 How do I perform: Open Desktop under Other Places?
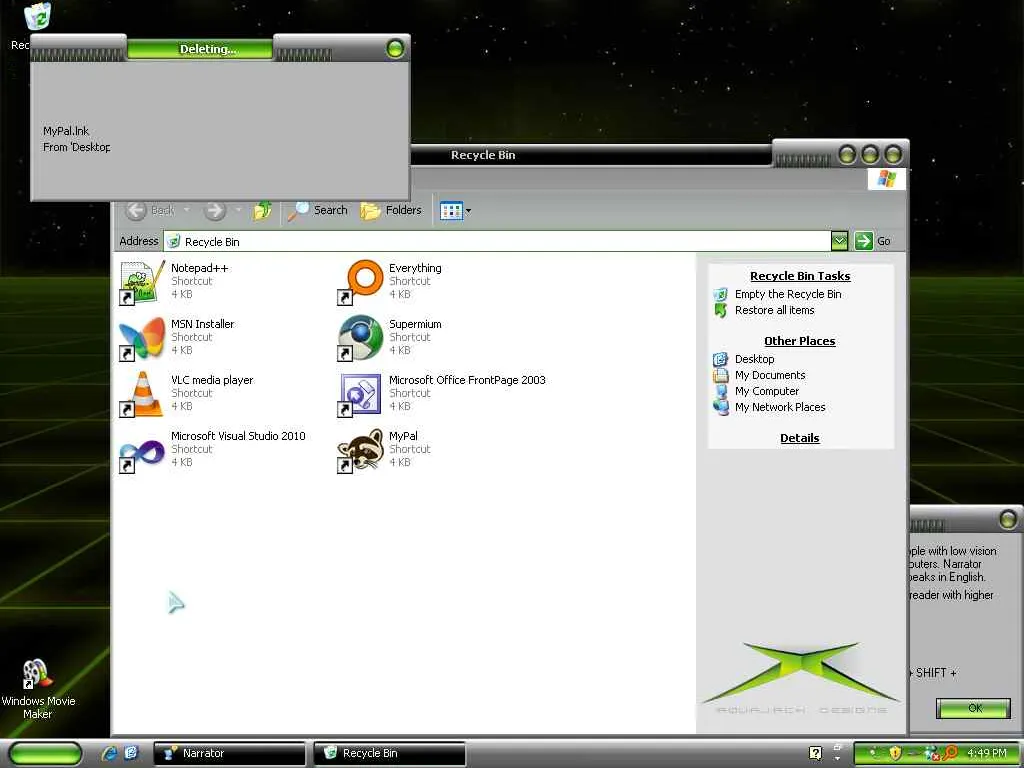(x=754, y=359)
